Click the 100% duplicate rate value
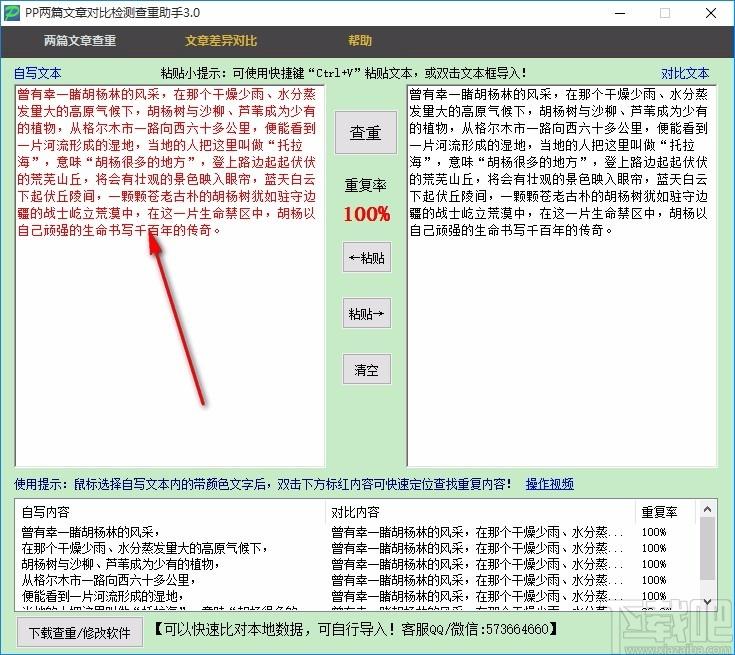The image size is (735, 655). coord(367,214)
